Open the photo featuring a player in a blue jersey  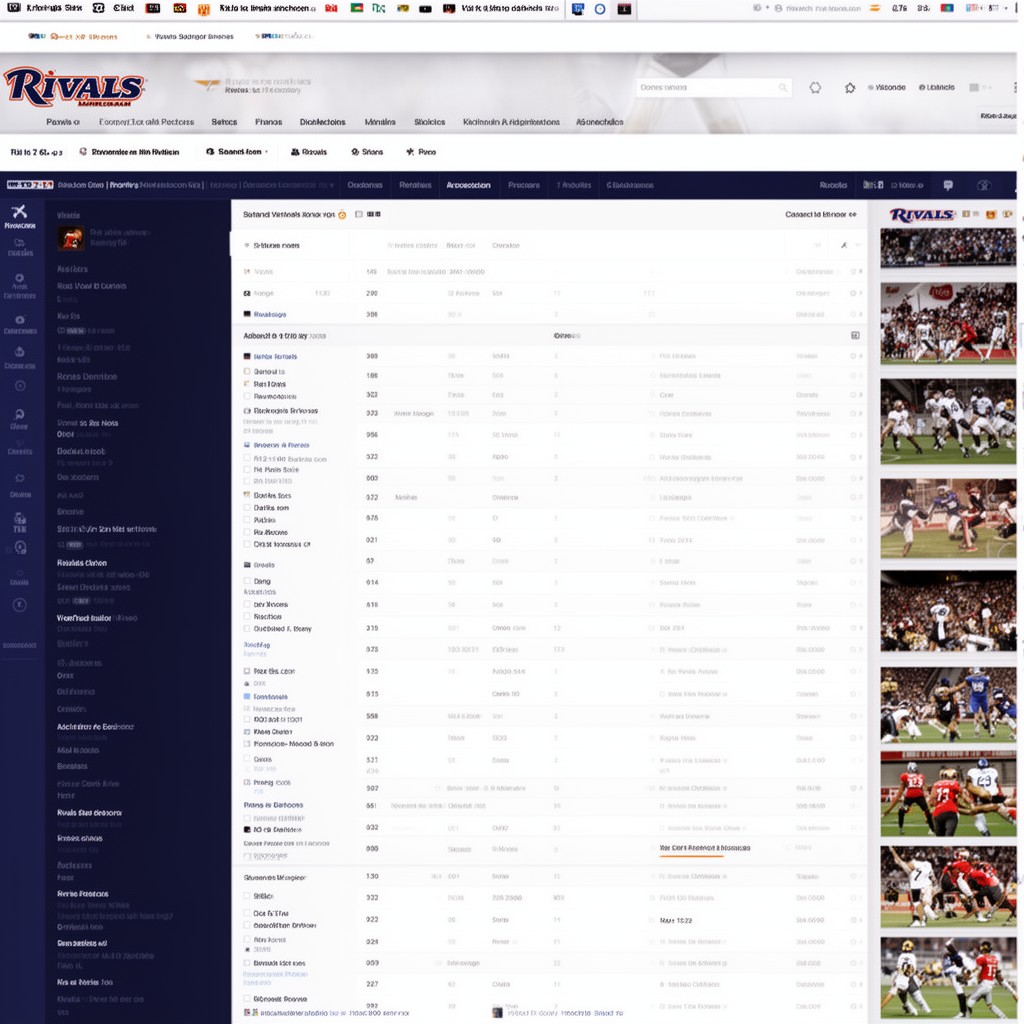tap(948, 704)
